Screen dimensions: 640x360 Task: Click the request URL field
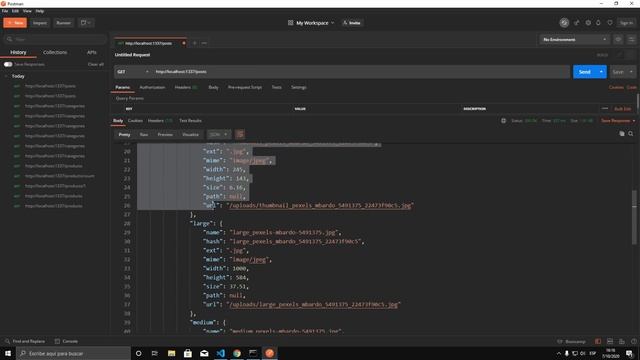tap(361, 72)
